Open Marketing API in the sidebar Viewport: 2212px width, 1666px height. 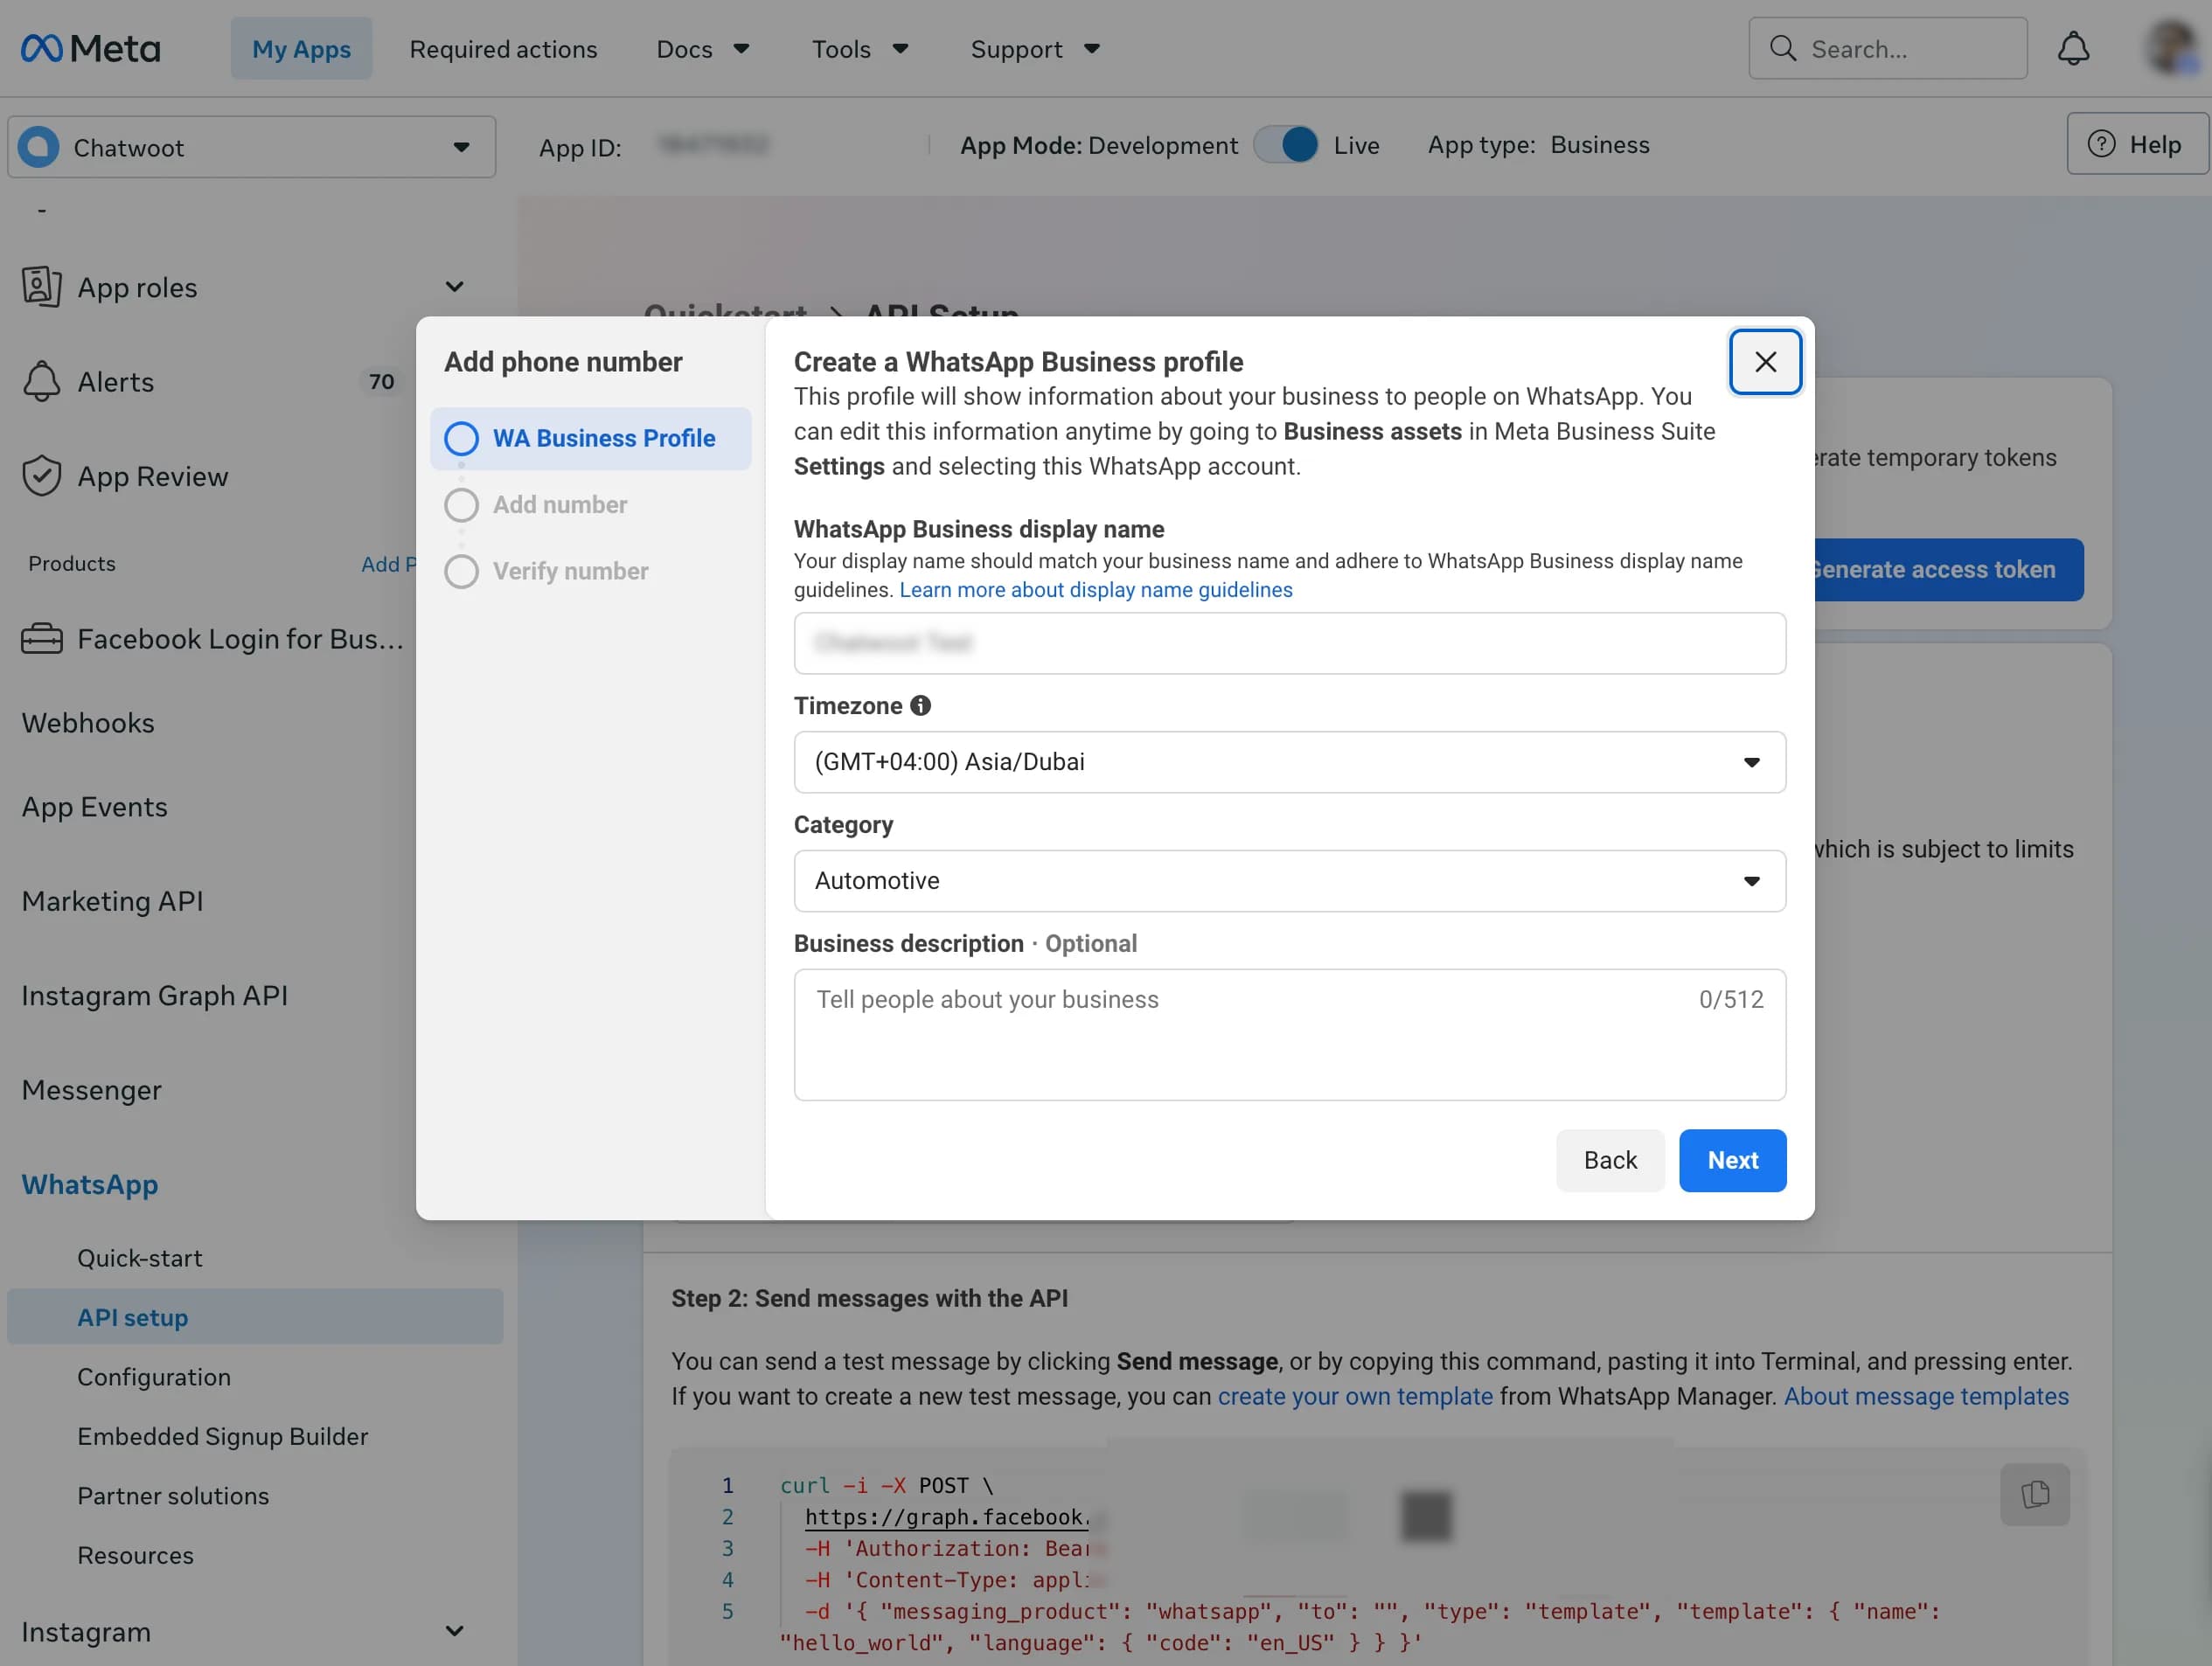(x=113, y=901)
